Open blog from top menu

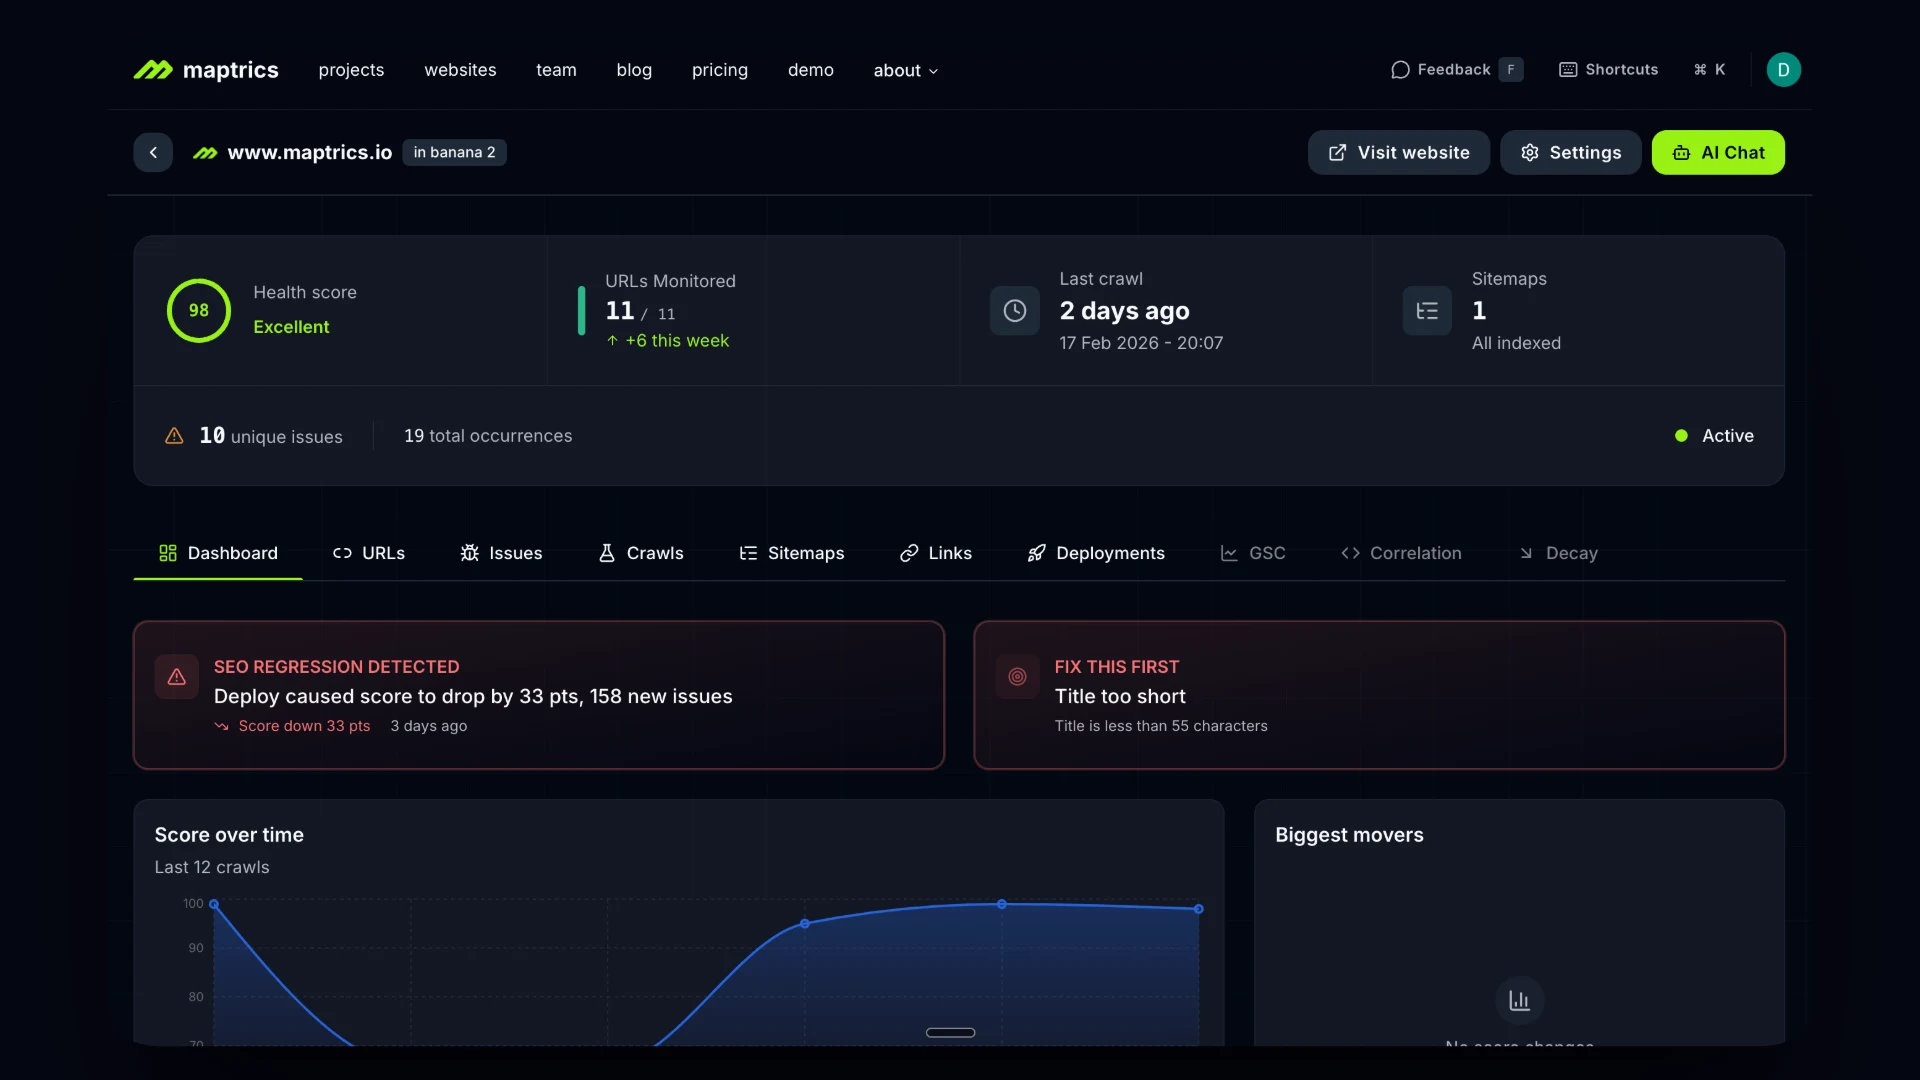pyautogui.click(x=634, y=70)
